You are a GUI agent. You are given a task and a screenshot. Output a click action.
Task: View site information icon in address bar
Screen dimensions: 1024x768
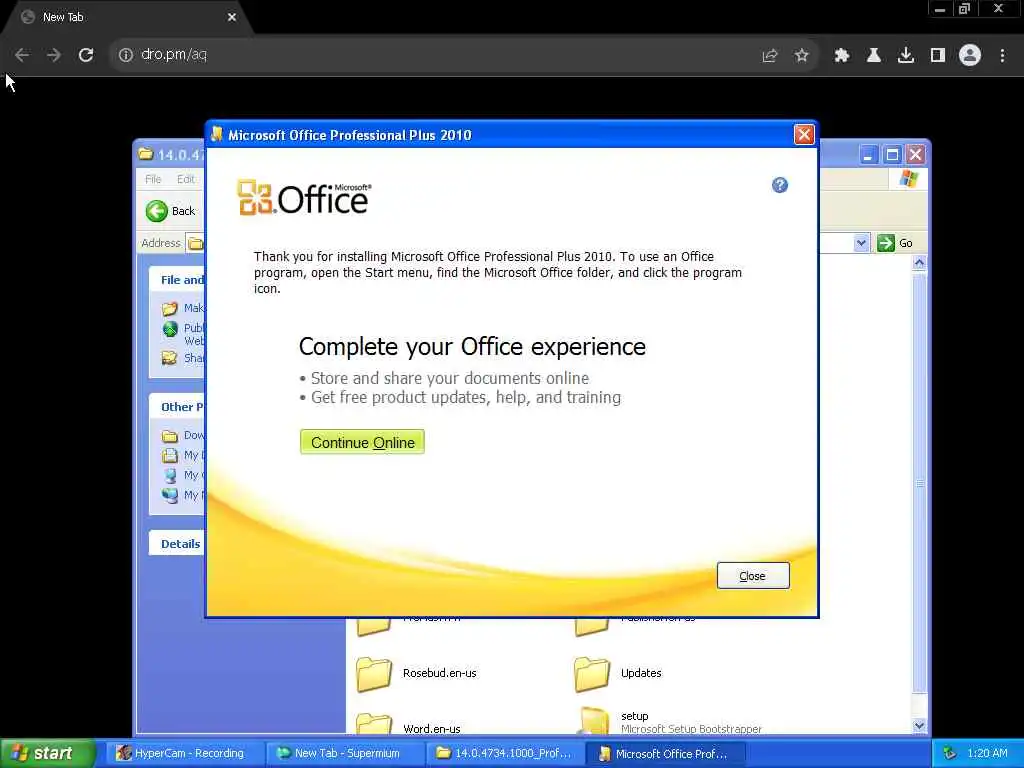click(125, 55)
